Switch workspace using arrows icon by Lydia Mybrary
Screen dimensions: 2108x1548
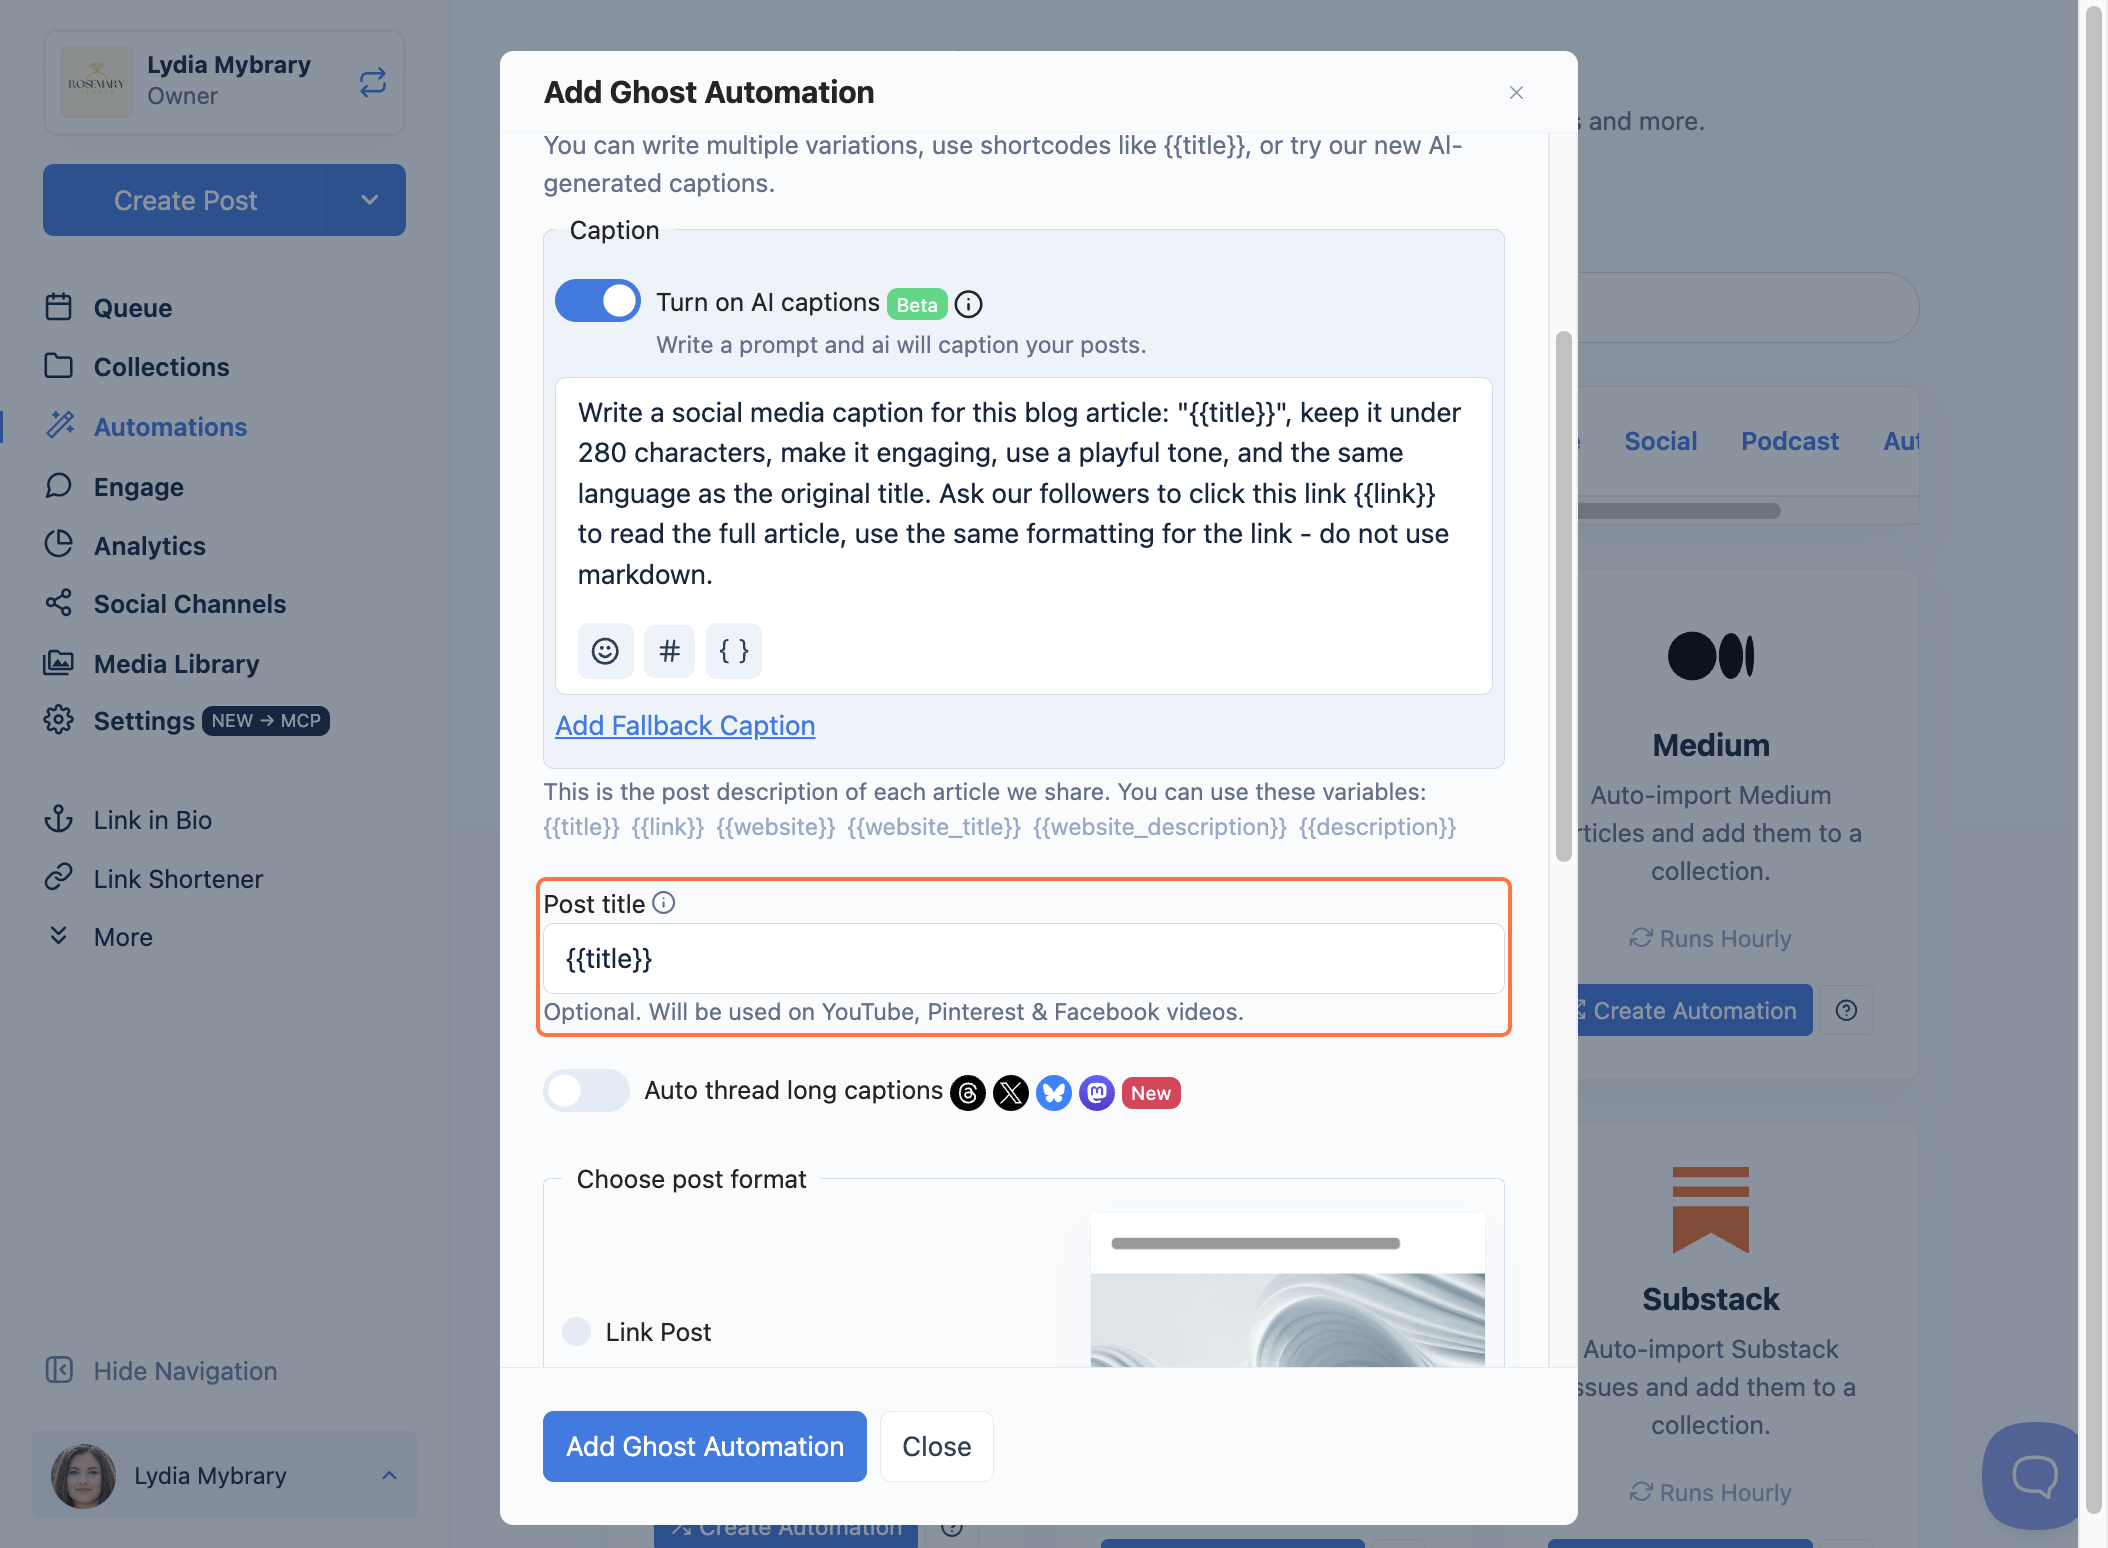[373, 82]
